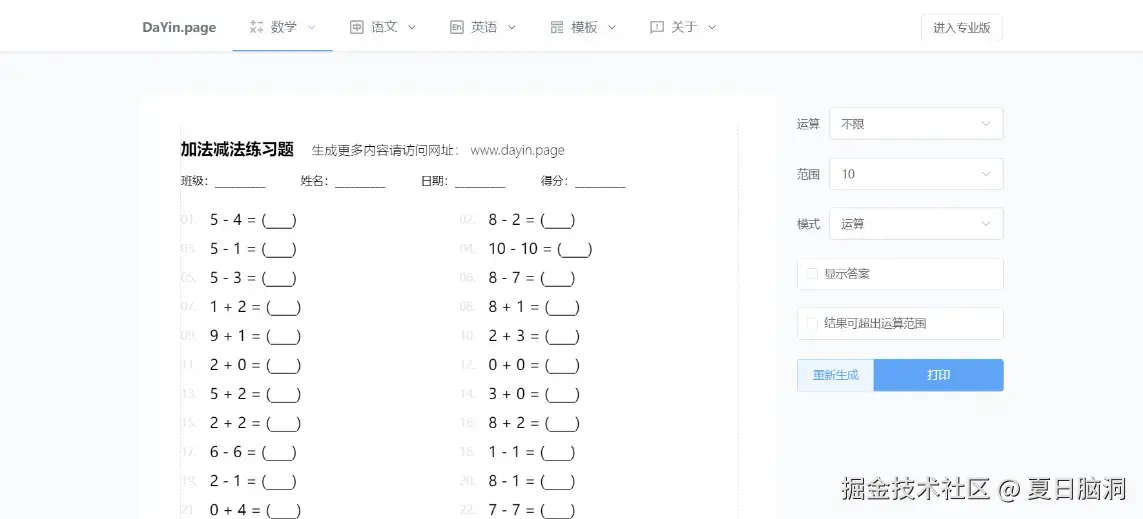Click problem 01: 5 - 4
The width and height of the screenshot is (1143, 519).
[x=253, y=219]
